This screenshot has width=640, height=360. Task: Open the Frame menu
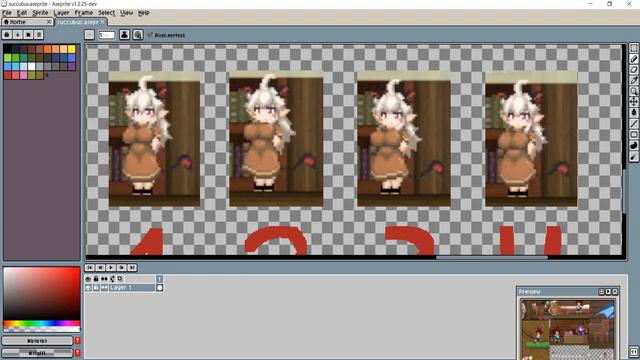point(84,13)
